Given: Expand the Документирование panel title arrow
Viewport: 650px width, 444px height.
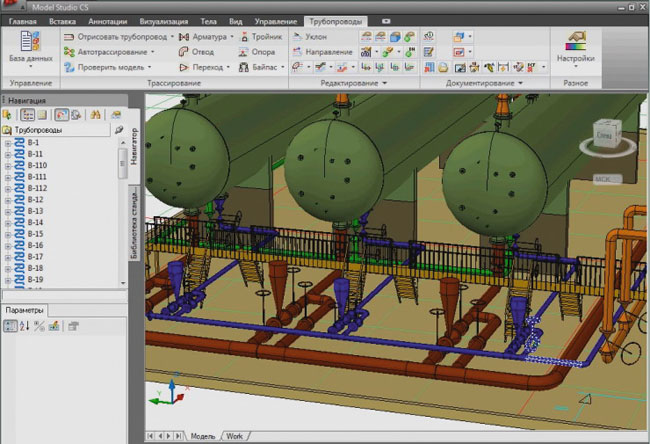Looking at the screenshot, I should (x=520, y=83).
